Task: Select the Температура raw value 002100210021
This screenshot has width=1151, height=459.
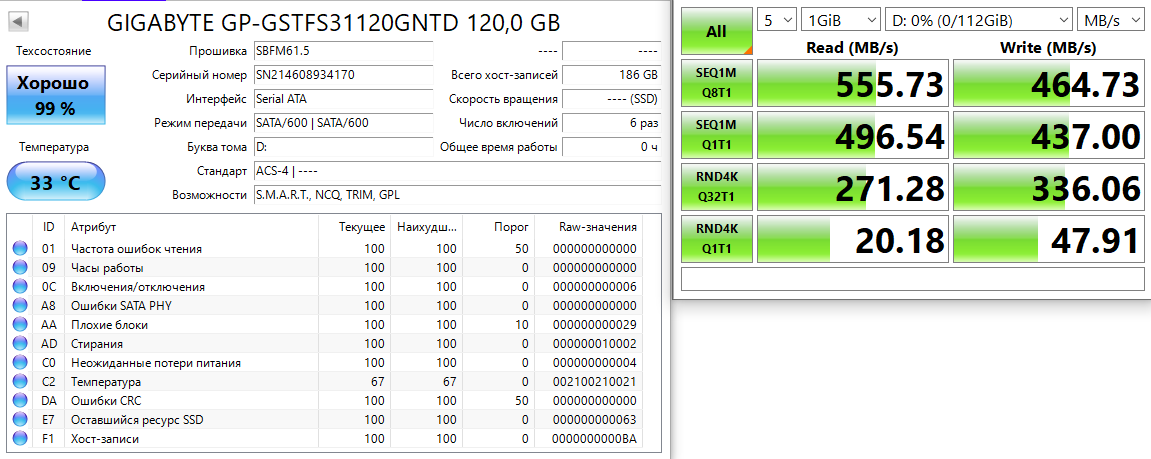Action: pos(595,382)
